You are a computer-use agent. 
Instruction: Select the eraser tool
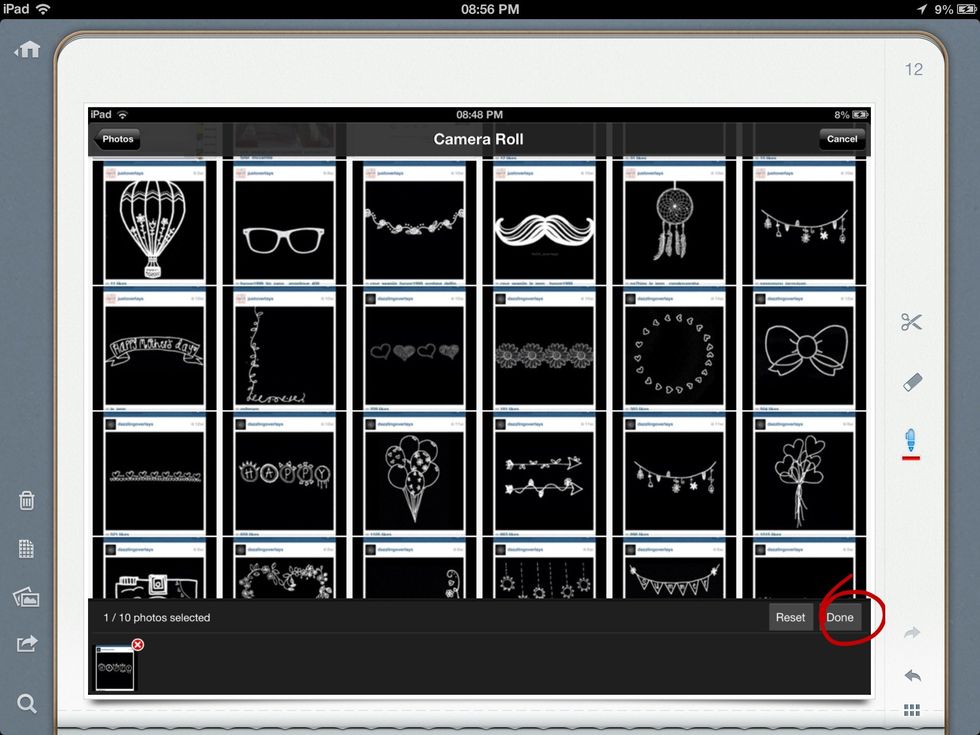pos(911,382)
